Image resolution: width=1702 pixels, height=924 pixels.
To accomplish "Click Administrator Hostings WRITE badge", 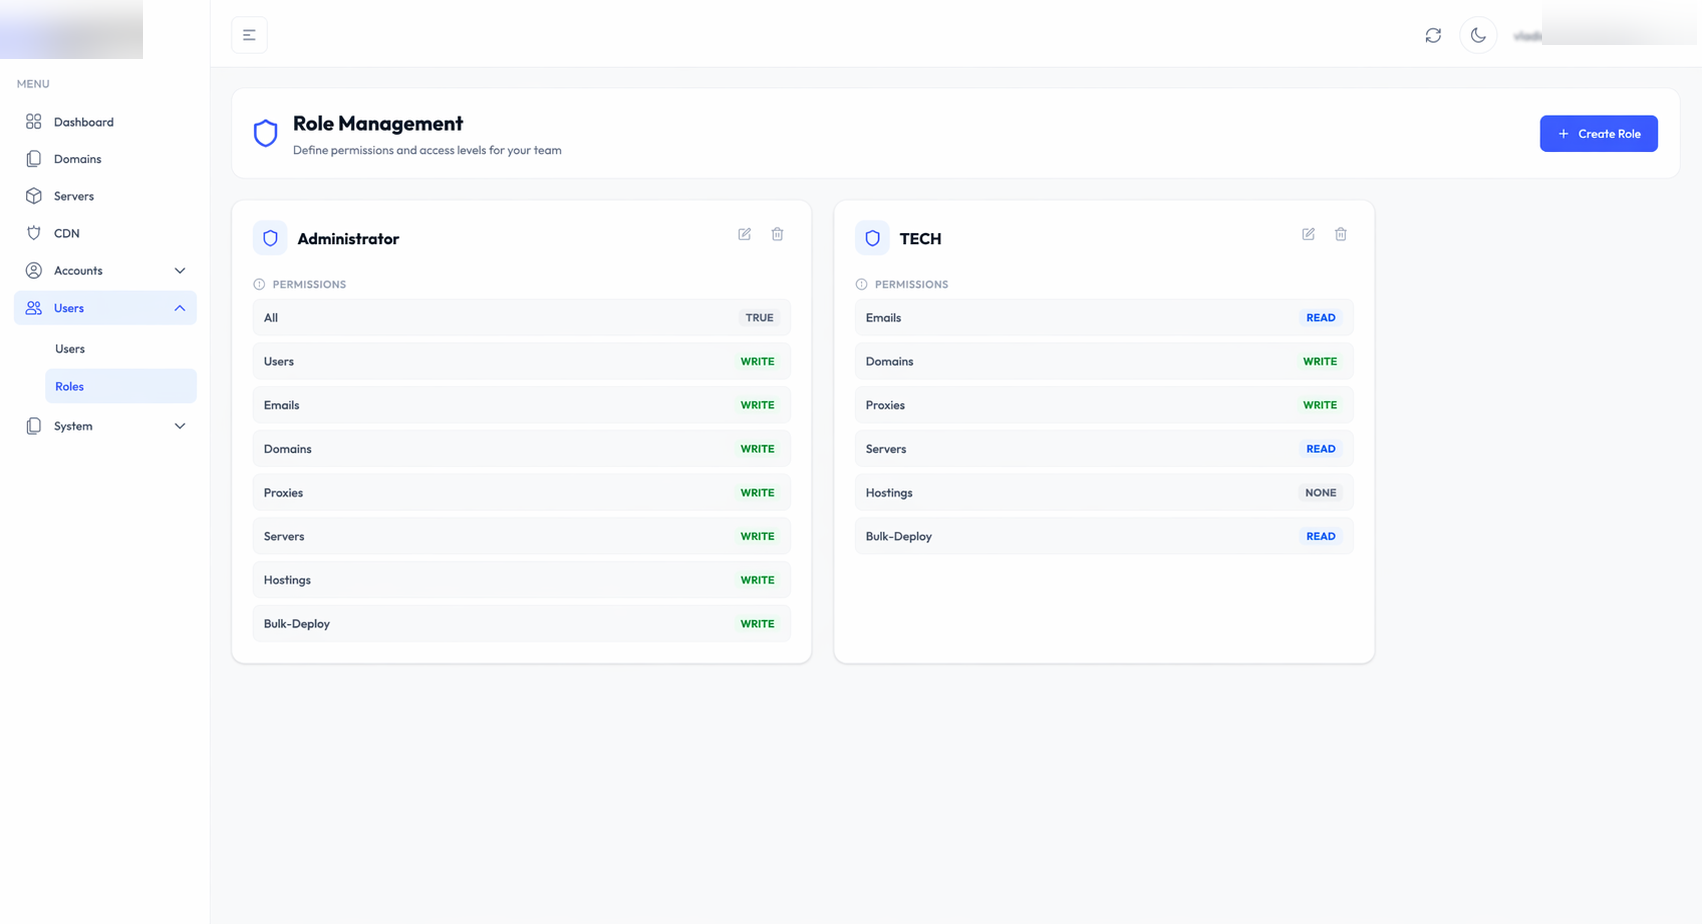I will [757, 580].
